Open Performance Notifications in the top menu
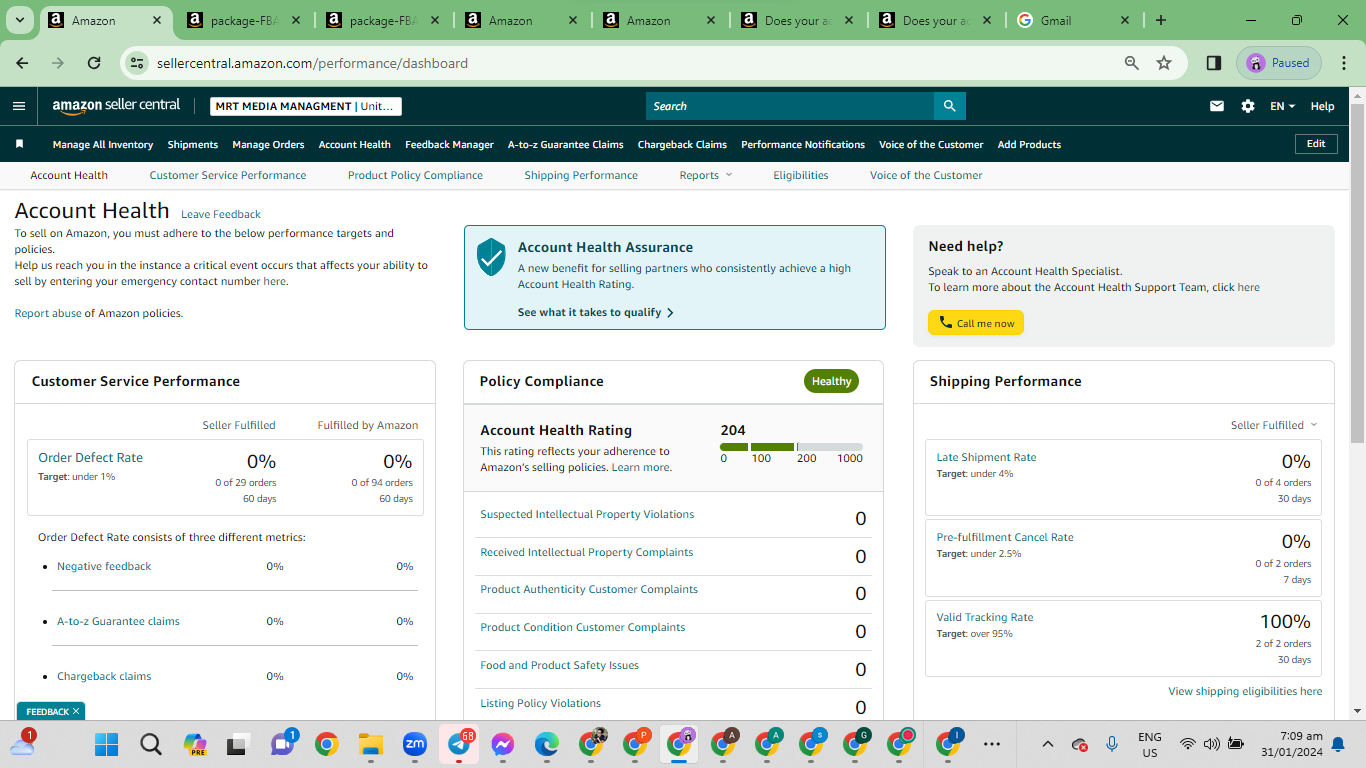 point(803,144)
